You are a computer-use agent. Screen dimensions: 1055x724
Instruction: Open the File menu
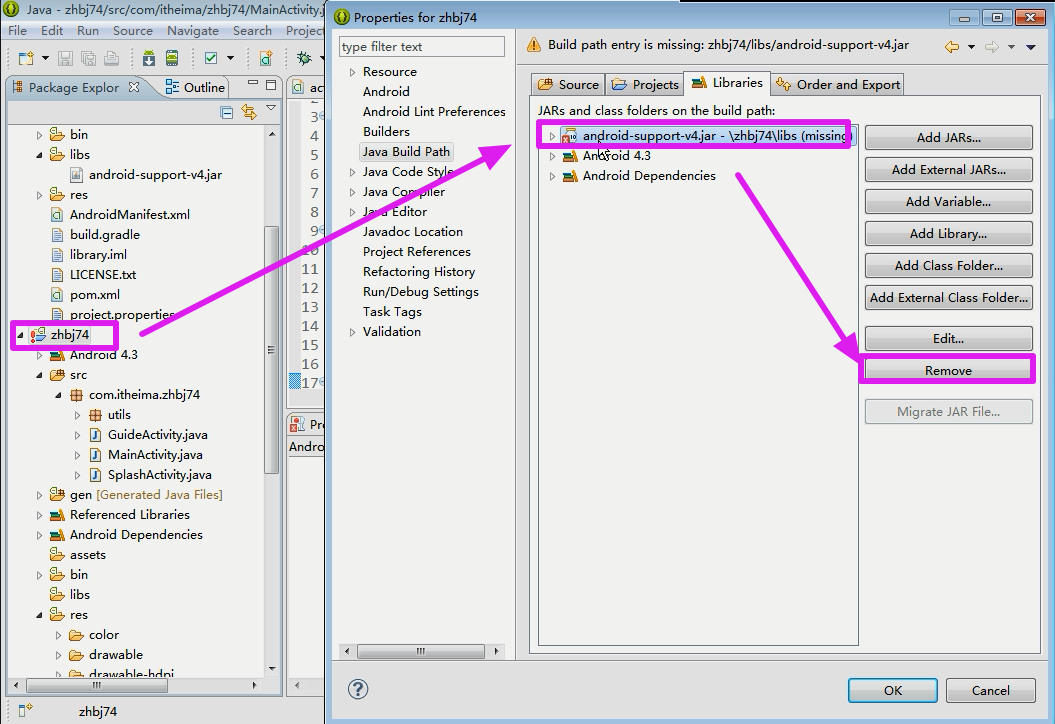point(17,30)
